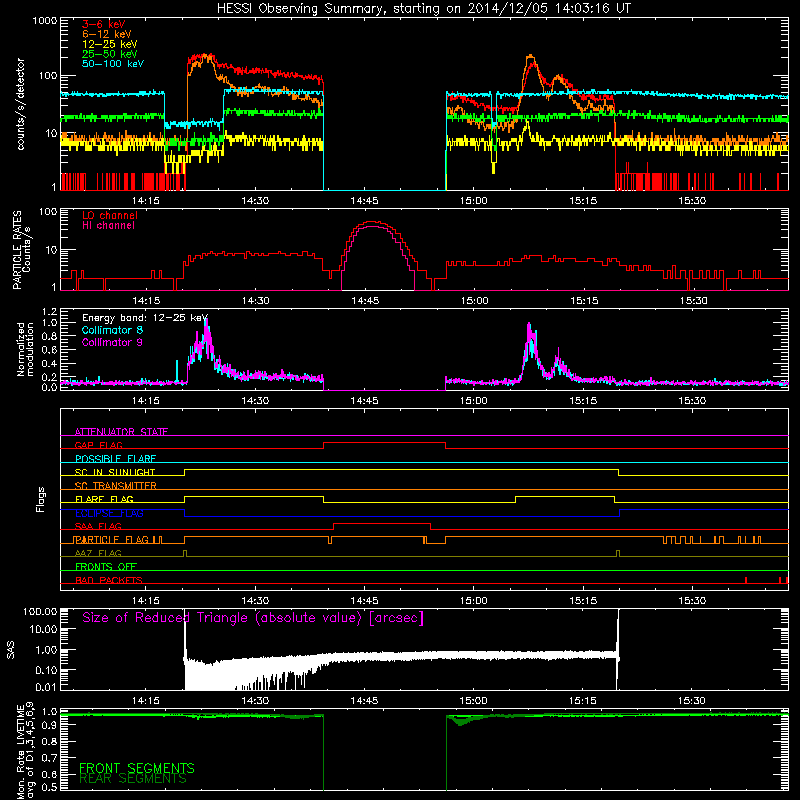
Task: Click the Mon. Rate LIVETIME axis label
Action: (x=24, y=750)
